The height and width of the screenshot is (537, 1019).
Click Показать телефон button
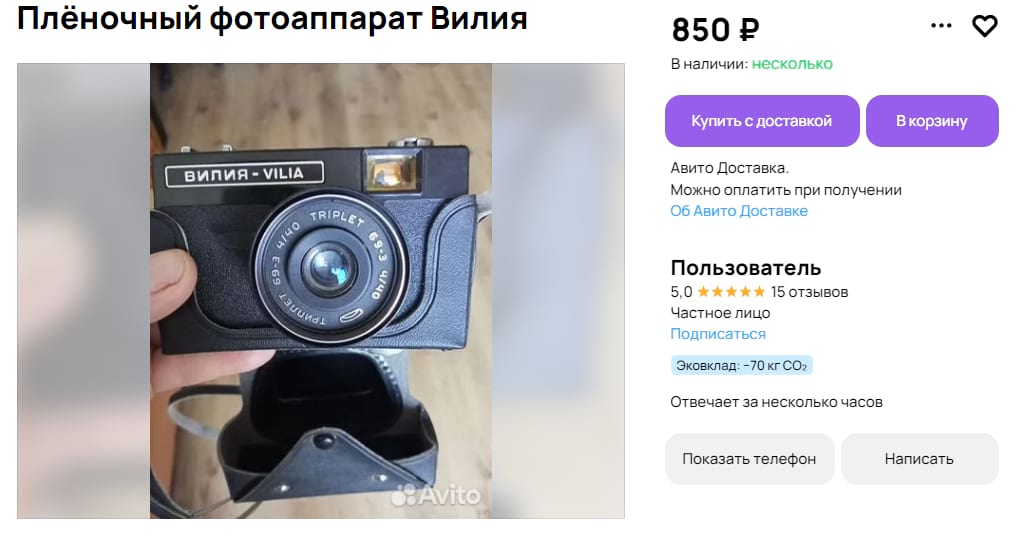click(749, 459)
